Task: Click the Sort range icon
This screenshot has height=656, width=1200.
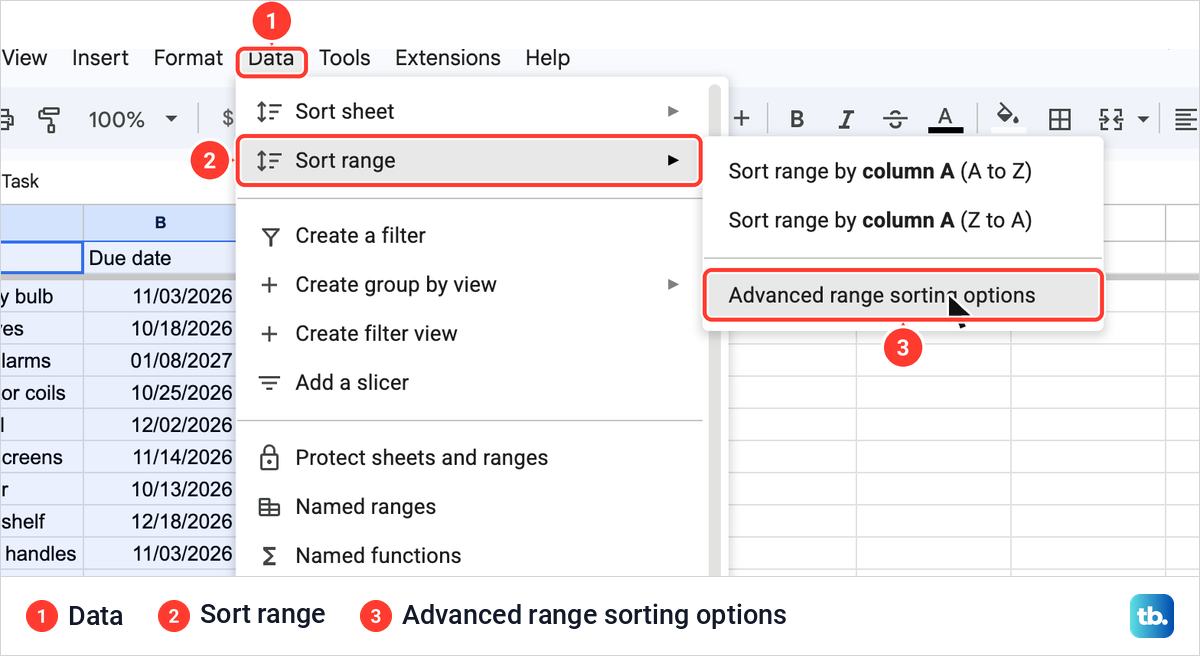Action: click(269, 160)
